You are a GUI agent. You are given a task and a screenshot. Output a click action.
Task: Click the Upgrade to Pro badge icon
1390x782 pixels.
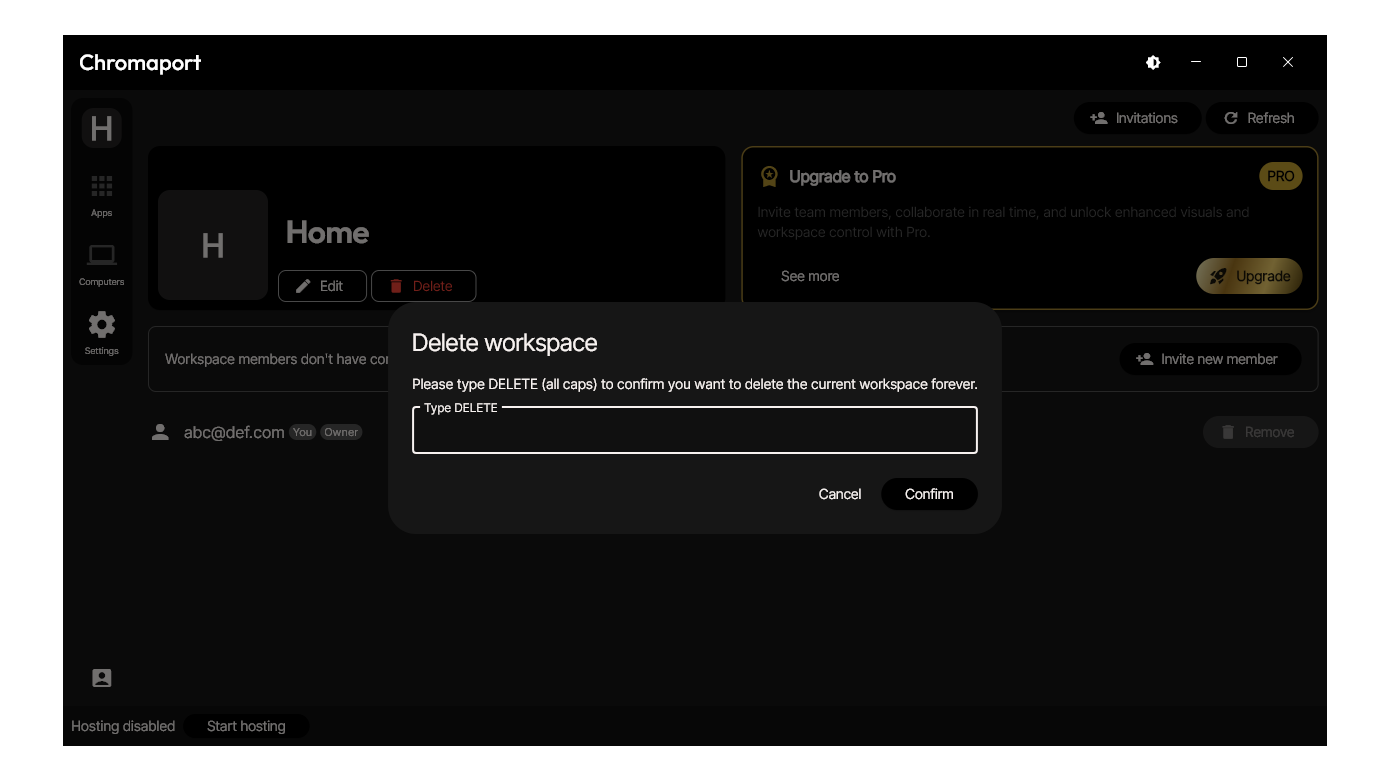click(769, 177)
